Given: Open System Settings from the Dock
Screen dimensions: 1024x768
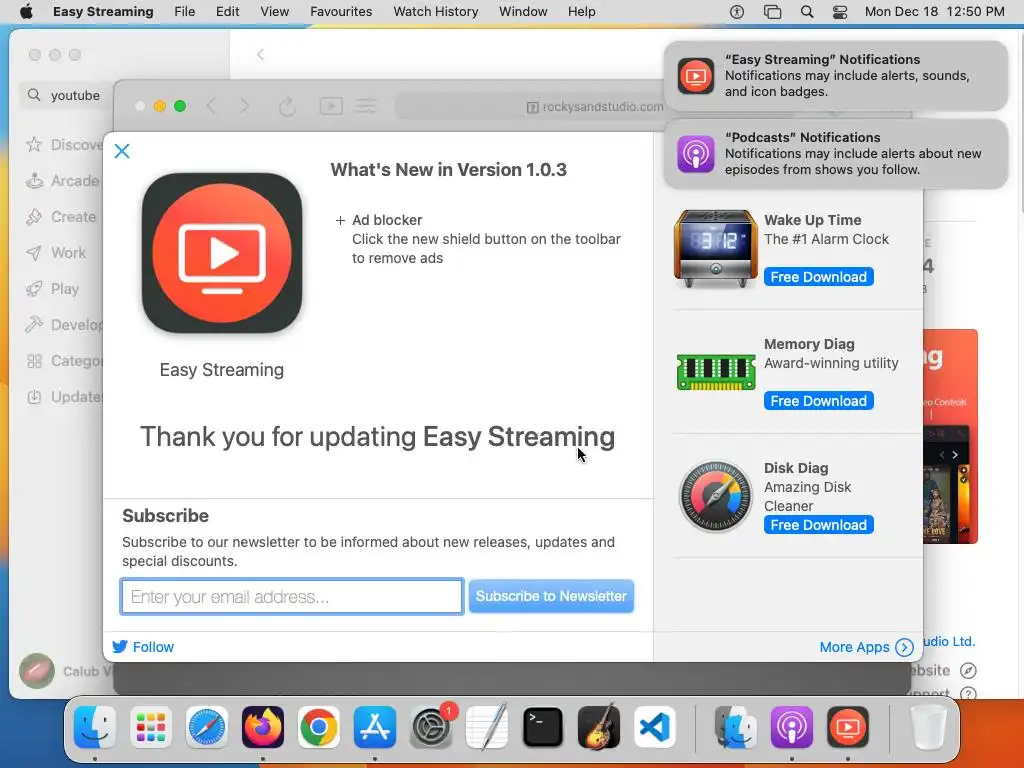Looking at the screenshot, I should (431, 727).
